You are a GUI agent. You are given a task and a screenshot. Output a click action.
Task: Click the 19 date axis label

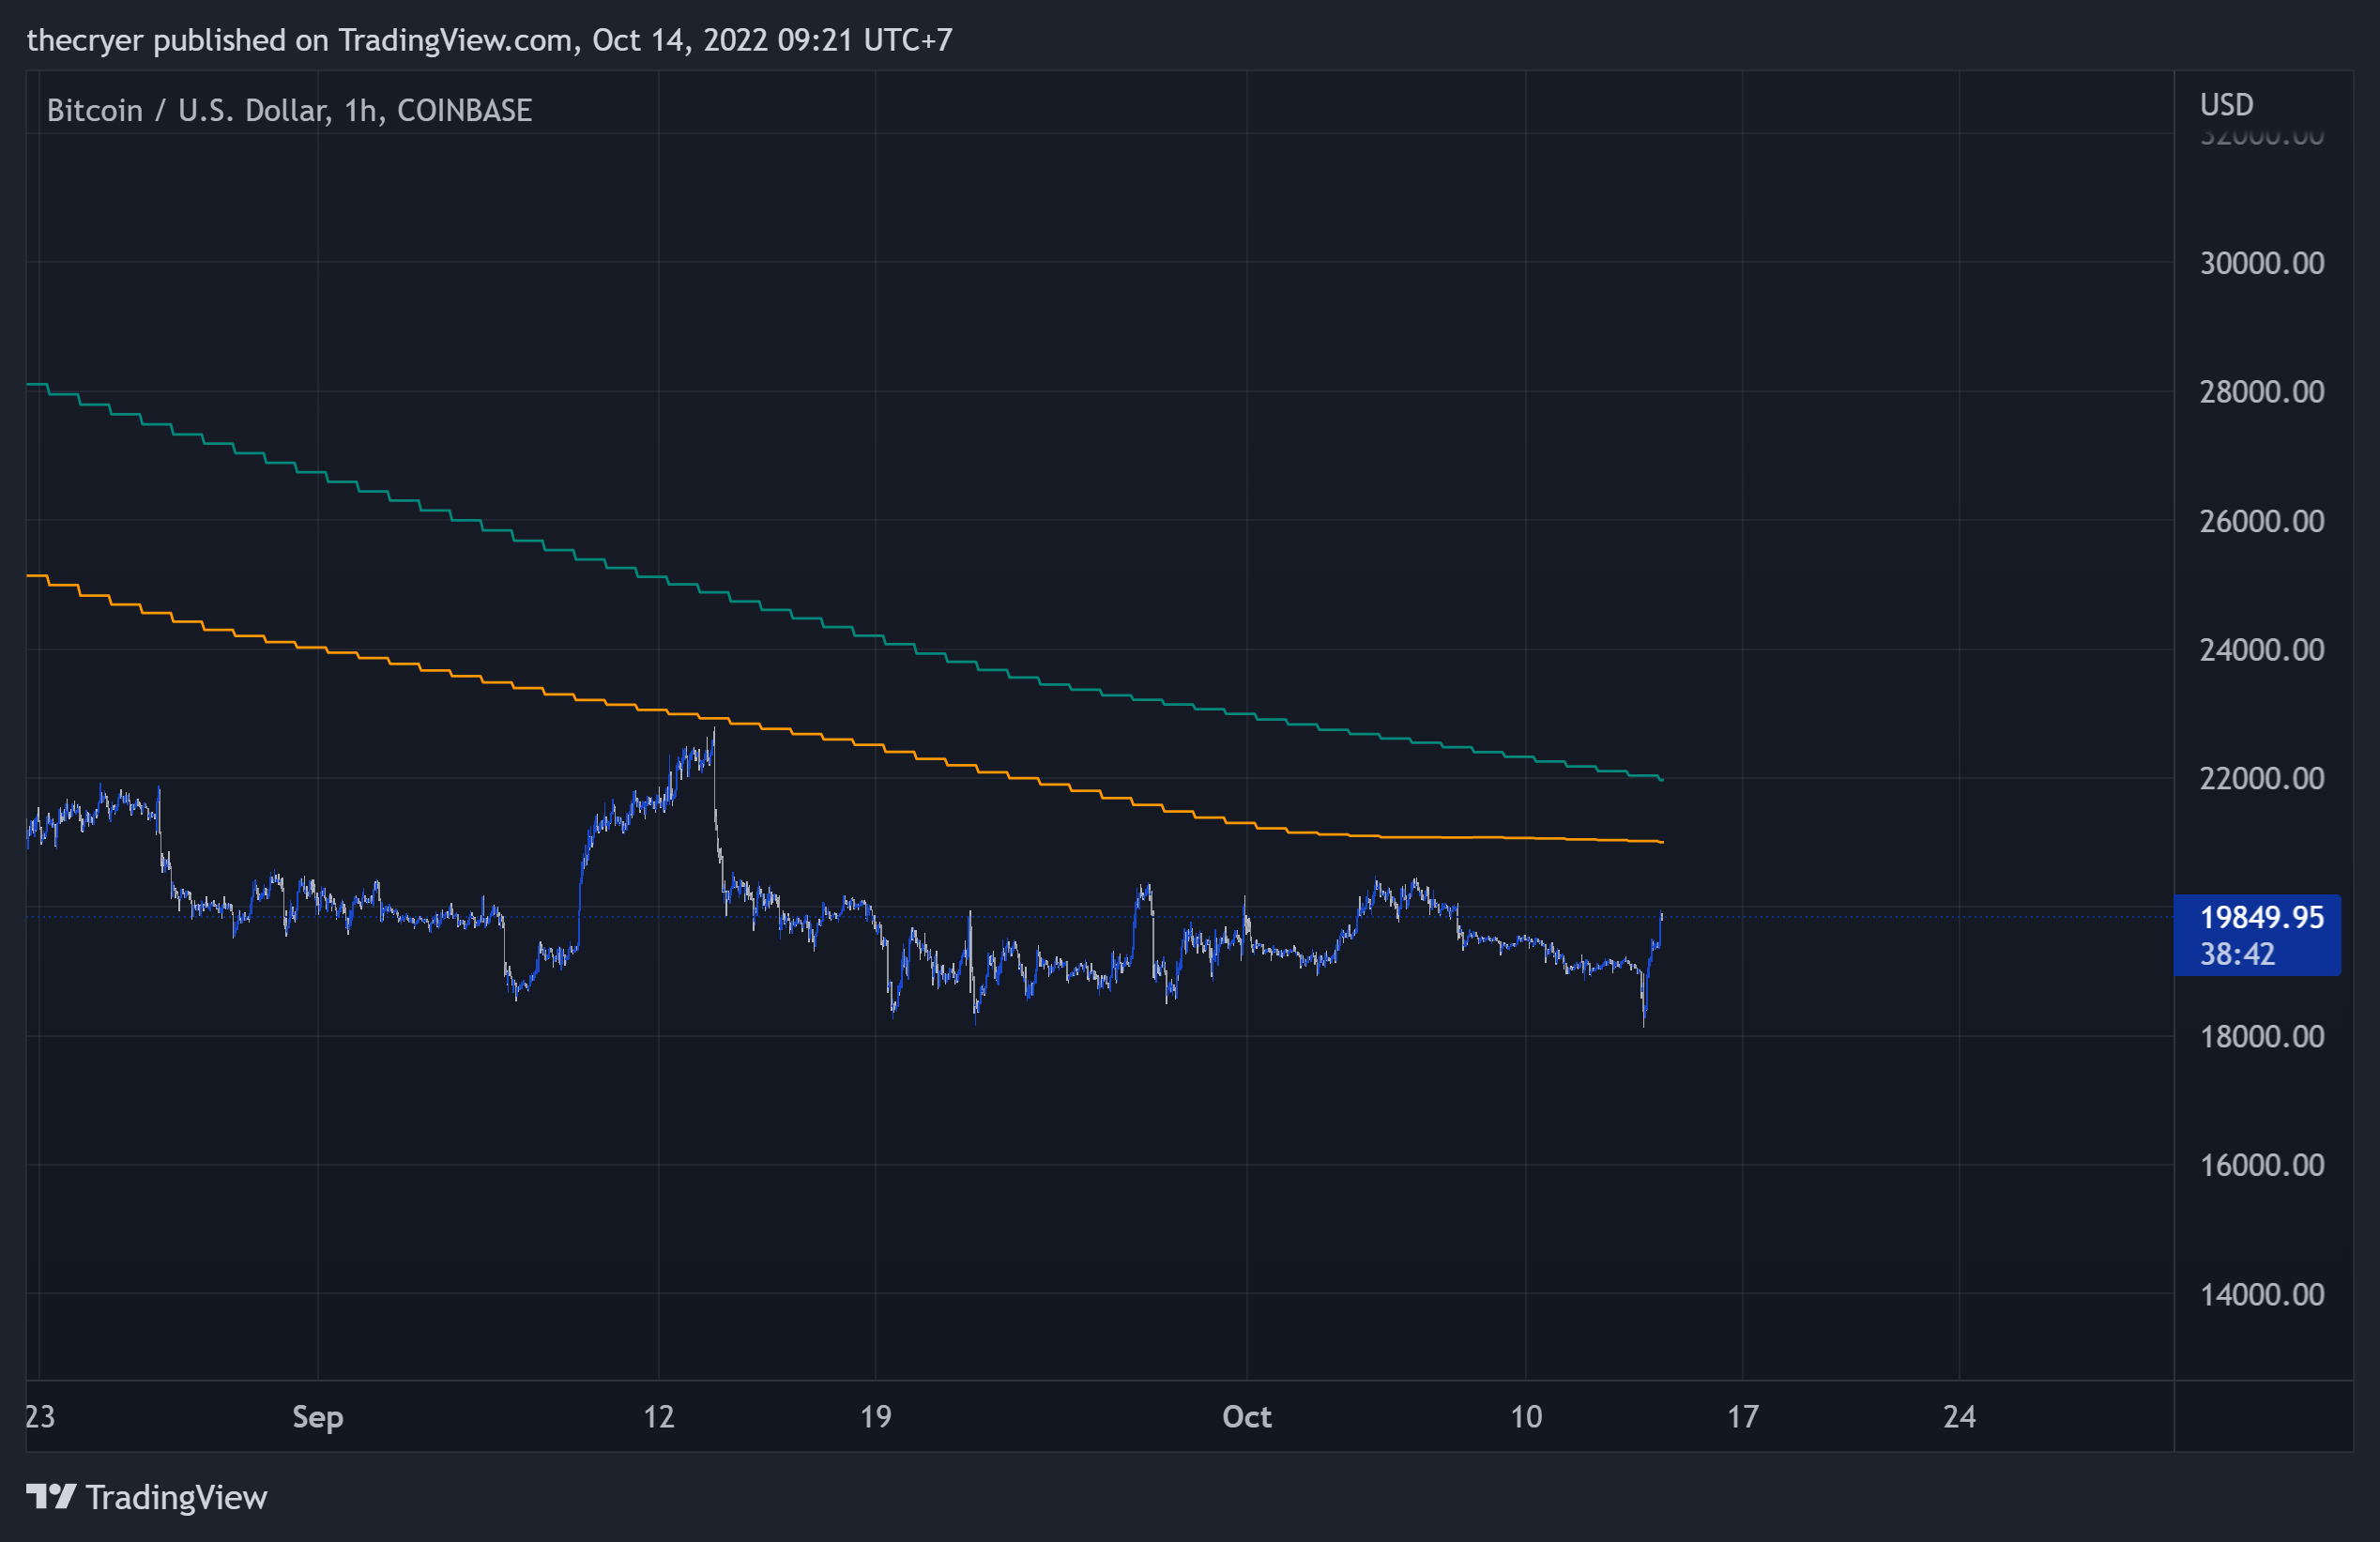876,1417
